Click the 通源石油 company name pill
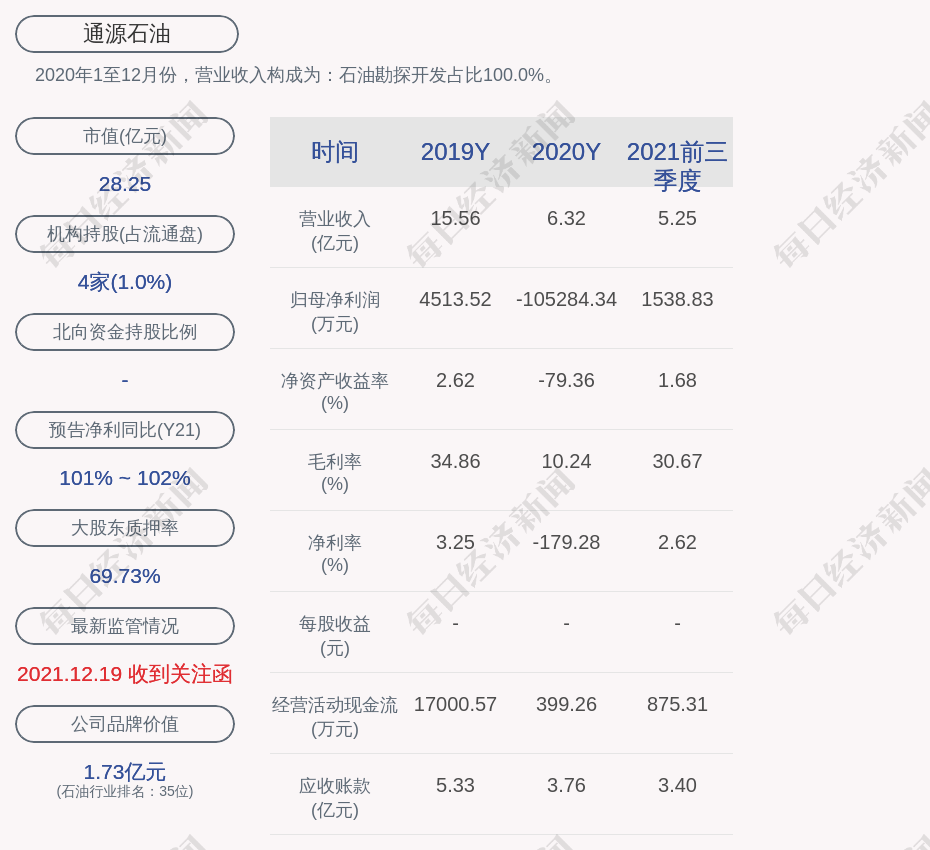The height and width of the screenshot is (850, 930). coord(127,34)
